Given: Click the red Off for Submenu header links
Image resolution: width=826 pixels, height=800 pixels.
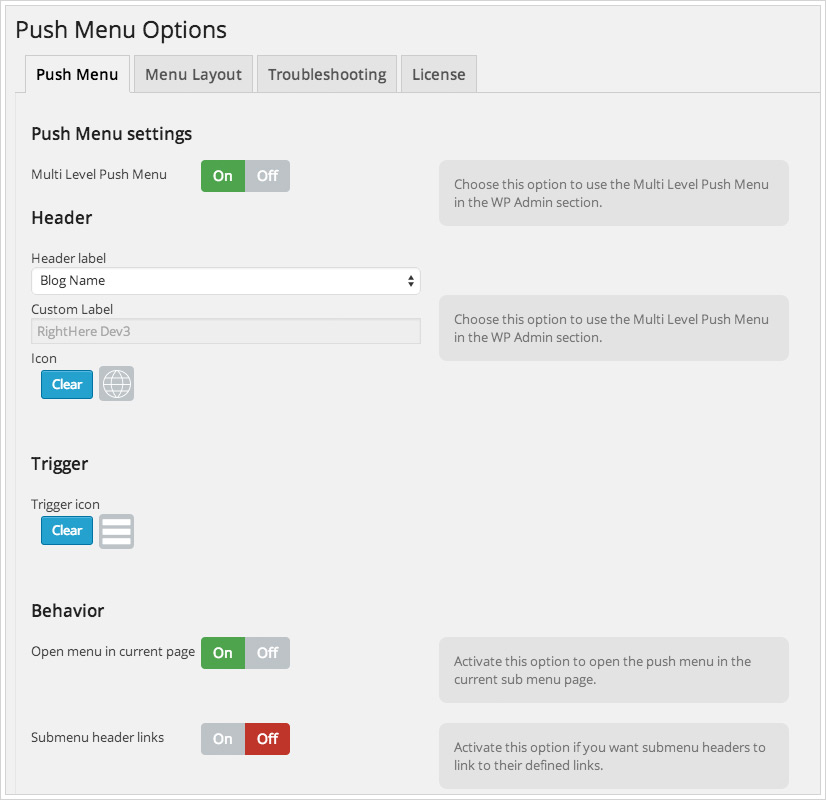Looking at the screenshot, I should [x=268, y=739].
